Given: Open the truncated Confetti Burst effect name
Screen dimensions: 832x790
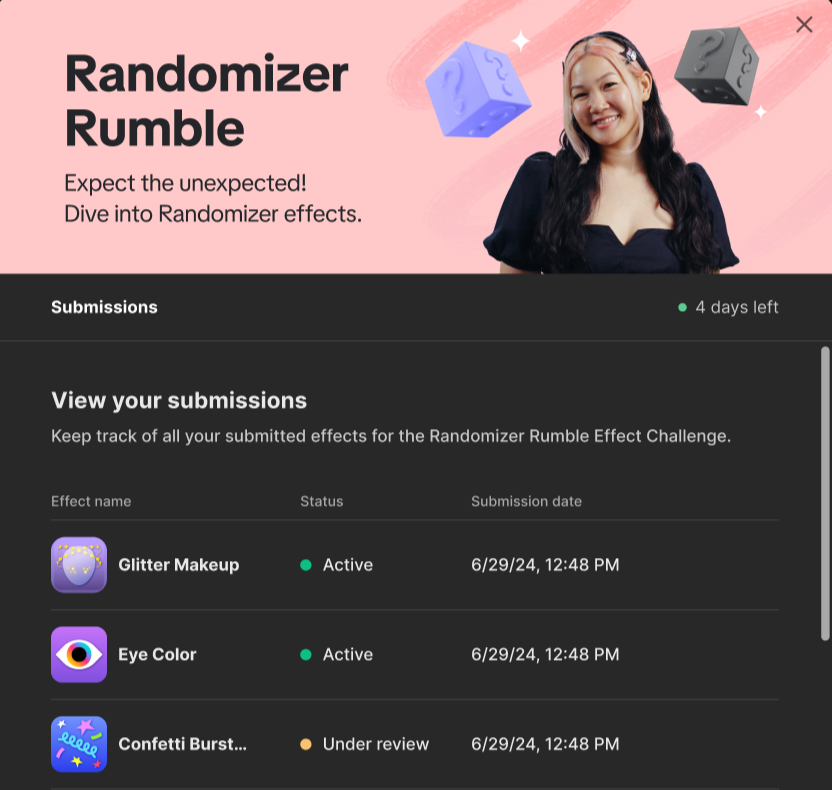Looking at the screenshot, I should (x=183, y=744).
